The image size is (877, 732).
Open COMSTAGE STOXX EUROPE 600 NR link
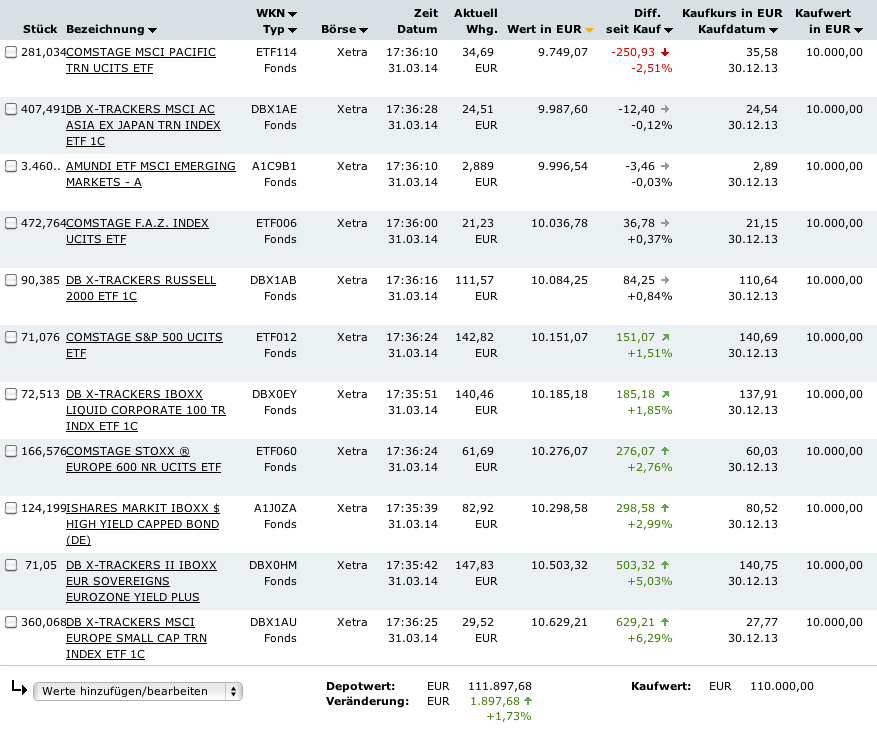(143, 459)
